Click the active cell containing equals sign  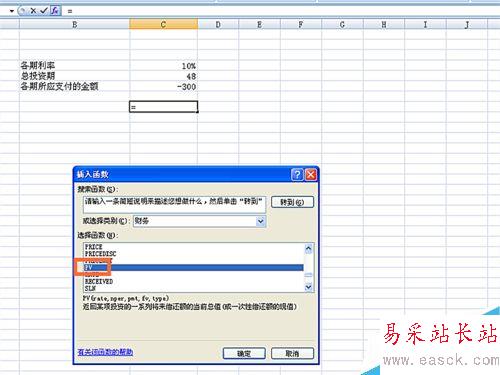(163, 107)
